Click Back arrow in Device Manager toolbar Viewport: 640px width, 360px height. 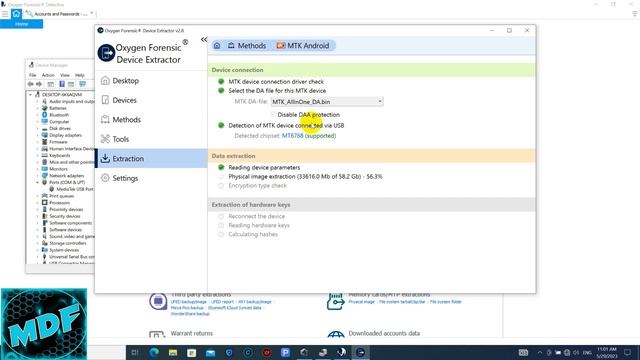point(31,84)
